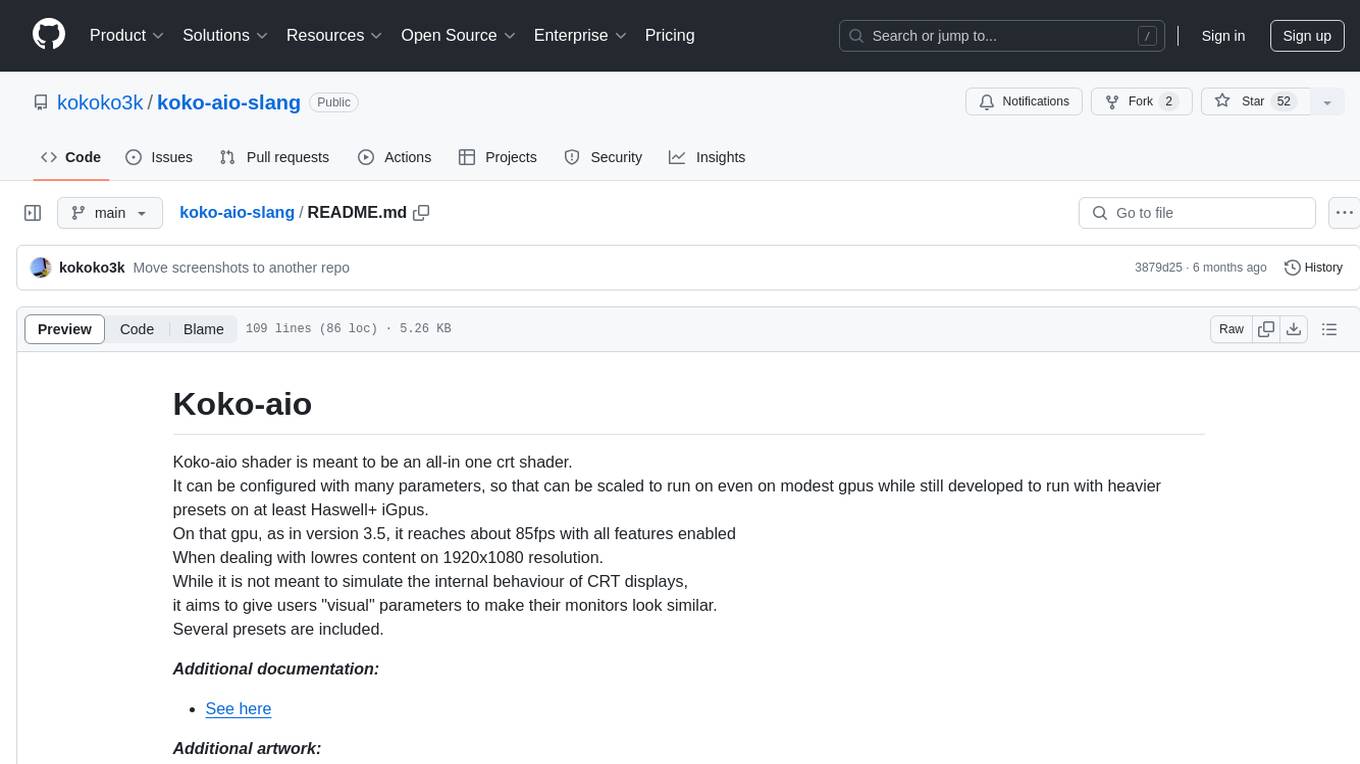Open kokoko3k user profile link
The width and height of the screenshot is (1360, 764).
100,102
